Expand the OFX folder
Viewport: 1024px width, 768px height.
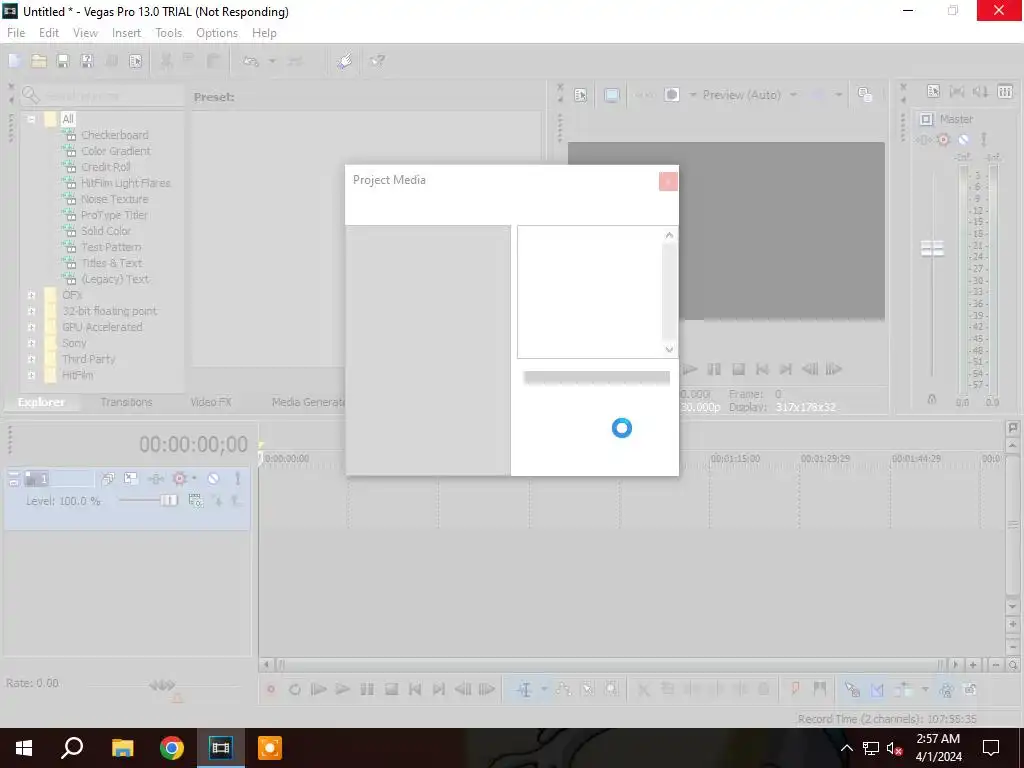tap(31, 295)
